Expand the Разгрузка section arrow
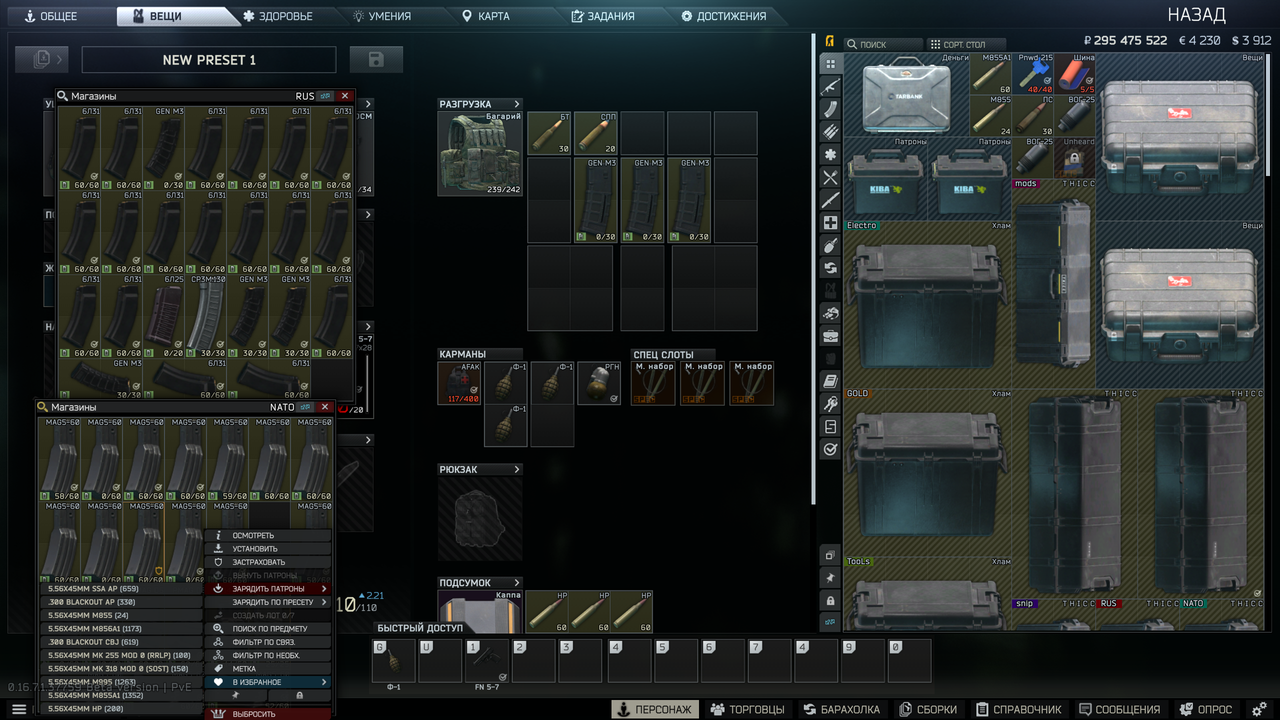This screenshot has width=1280, height=720. (x=517, y=104)
